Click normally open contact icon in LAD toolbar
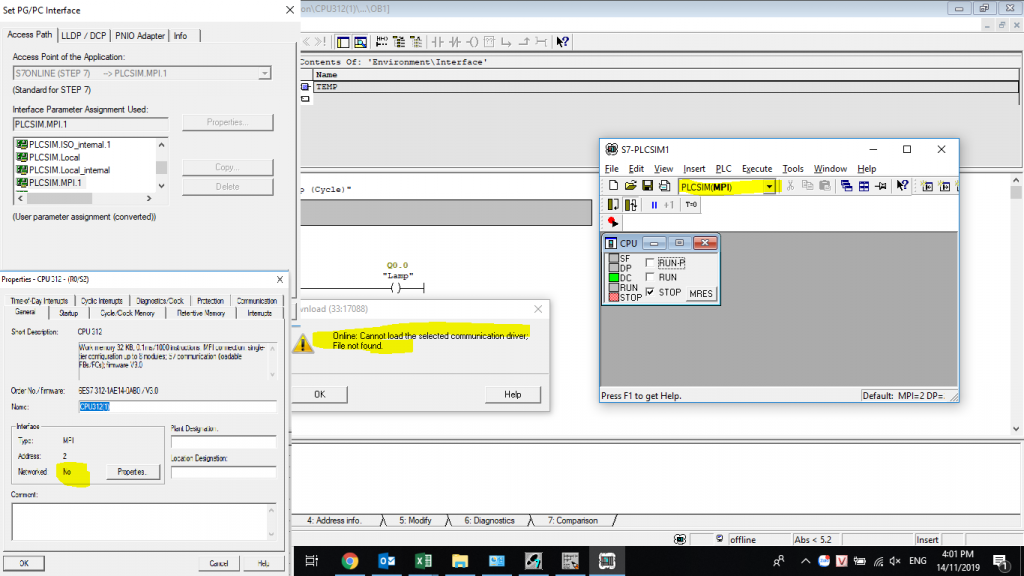This screenshot has width=1024, height=576. (x=438, y=42)
